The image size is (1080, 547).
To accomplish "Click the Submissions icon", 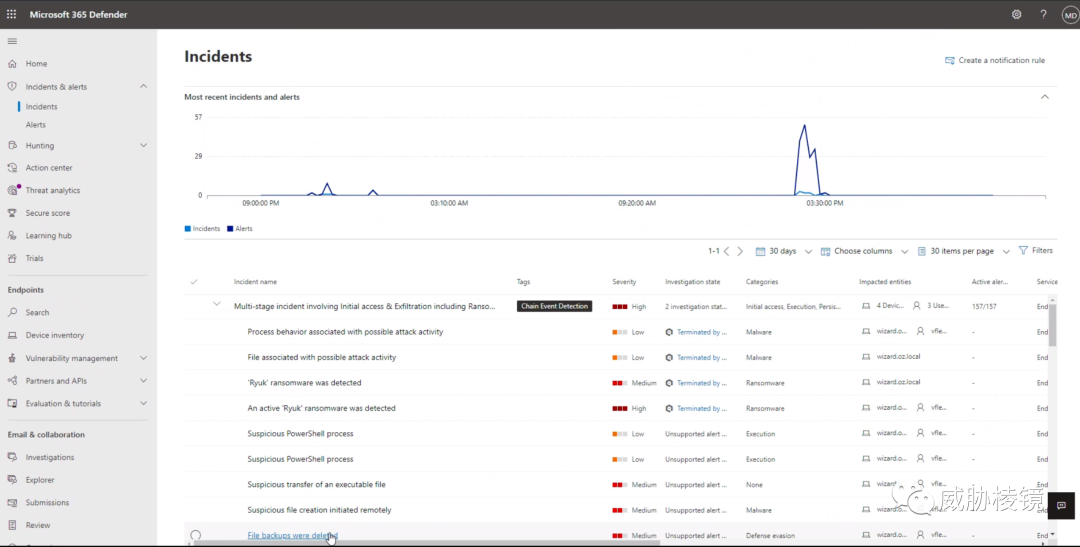I will point(12,502).
